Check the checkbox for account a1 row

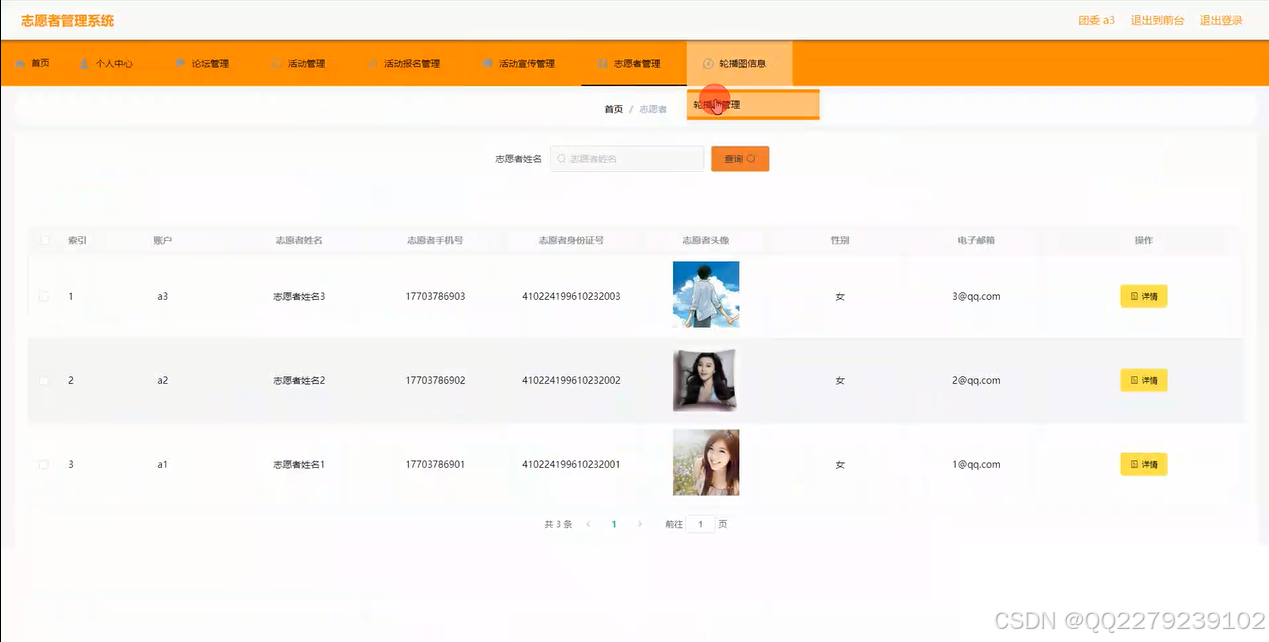(x=42, y=464)
